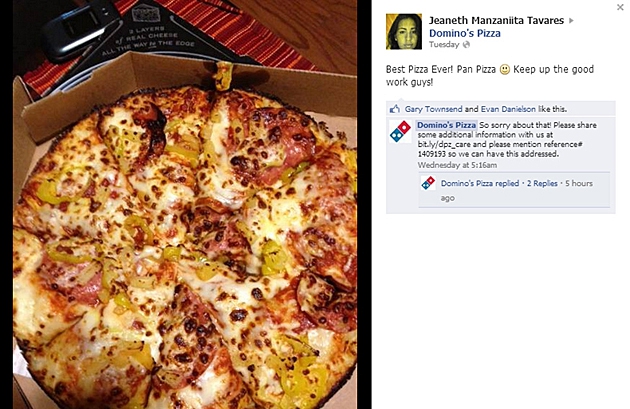Expand the 2 Replies thread

click(x=542, y=183)
